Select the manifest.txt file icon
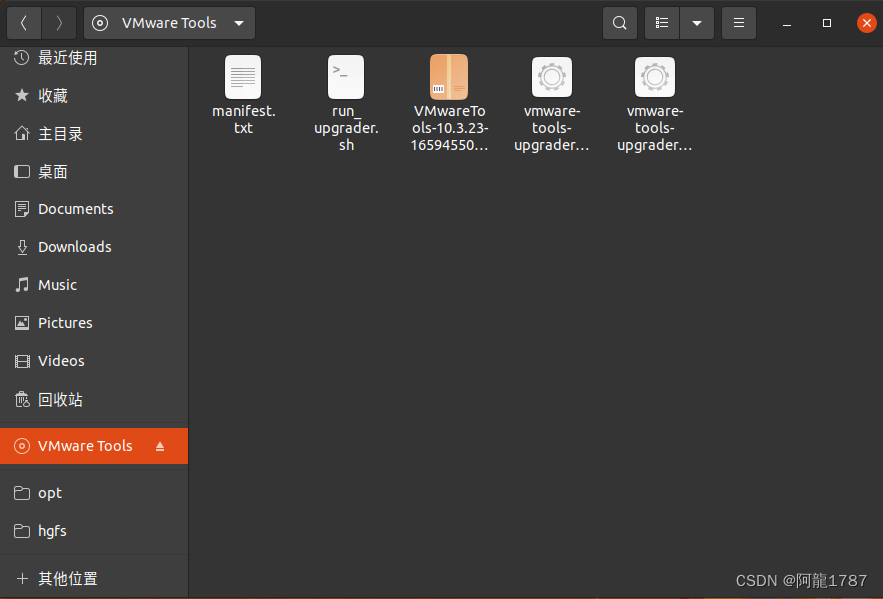The height and width of the screenshot is (599, 883). tap(243, 77)
